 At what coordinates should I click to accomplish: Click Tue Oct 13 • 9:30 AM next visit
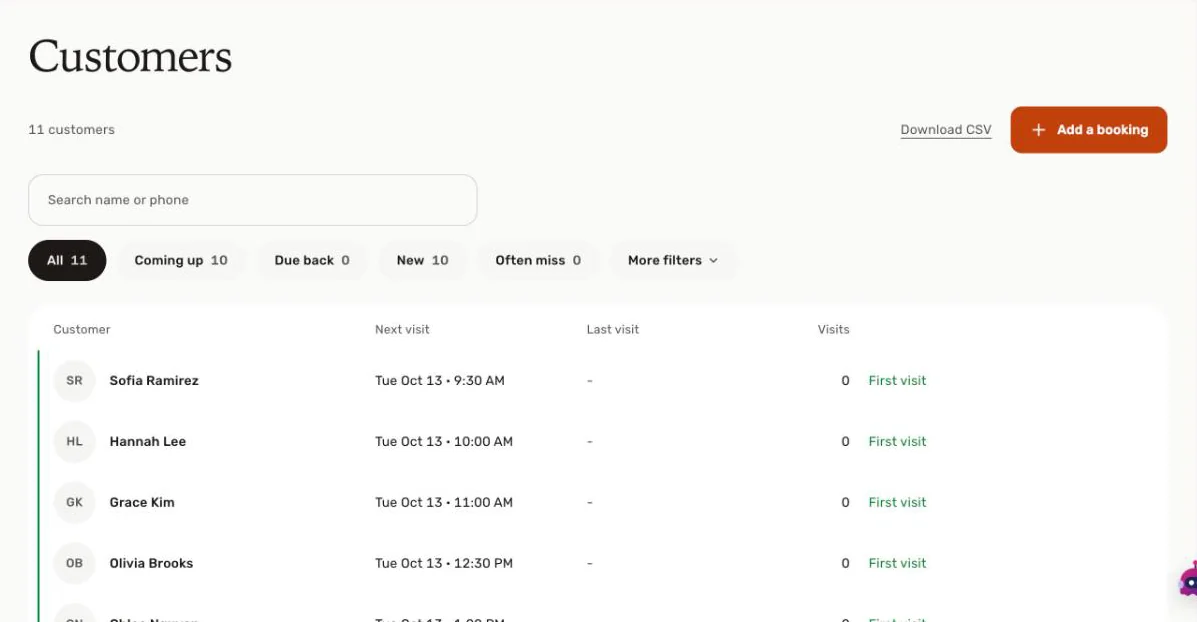click(440, 380)
